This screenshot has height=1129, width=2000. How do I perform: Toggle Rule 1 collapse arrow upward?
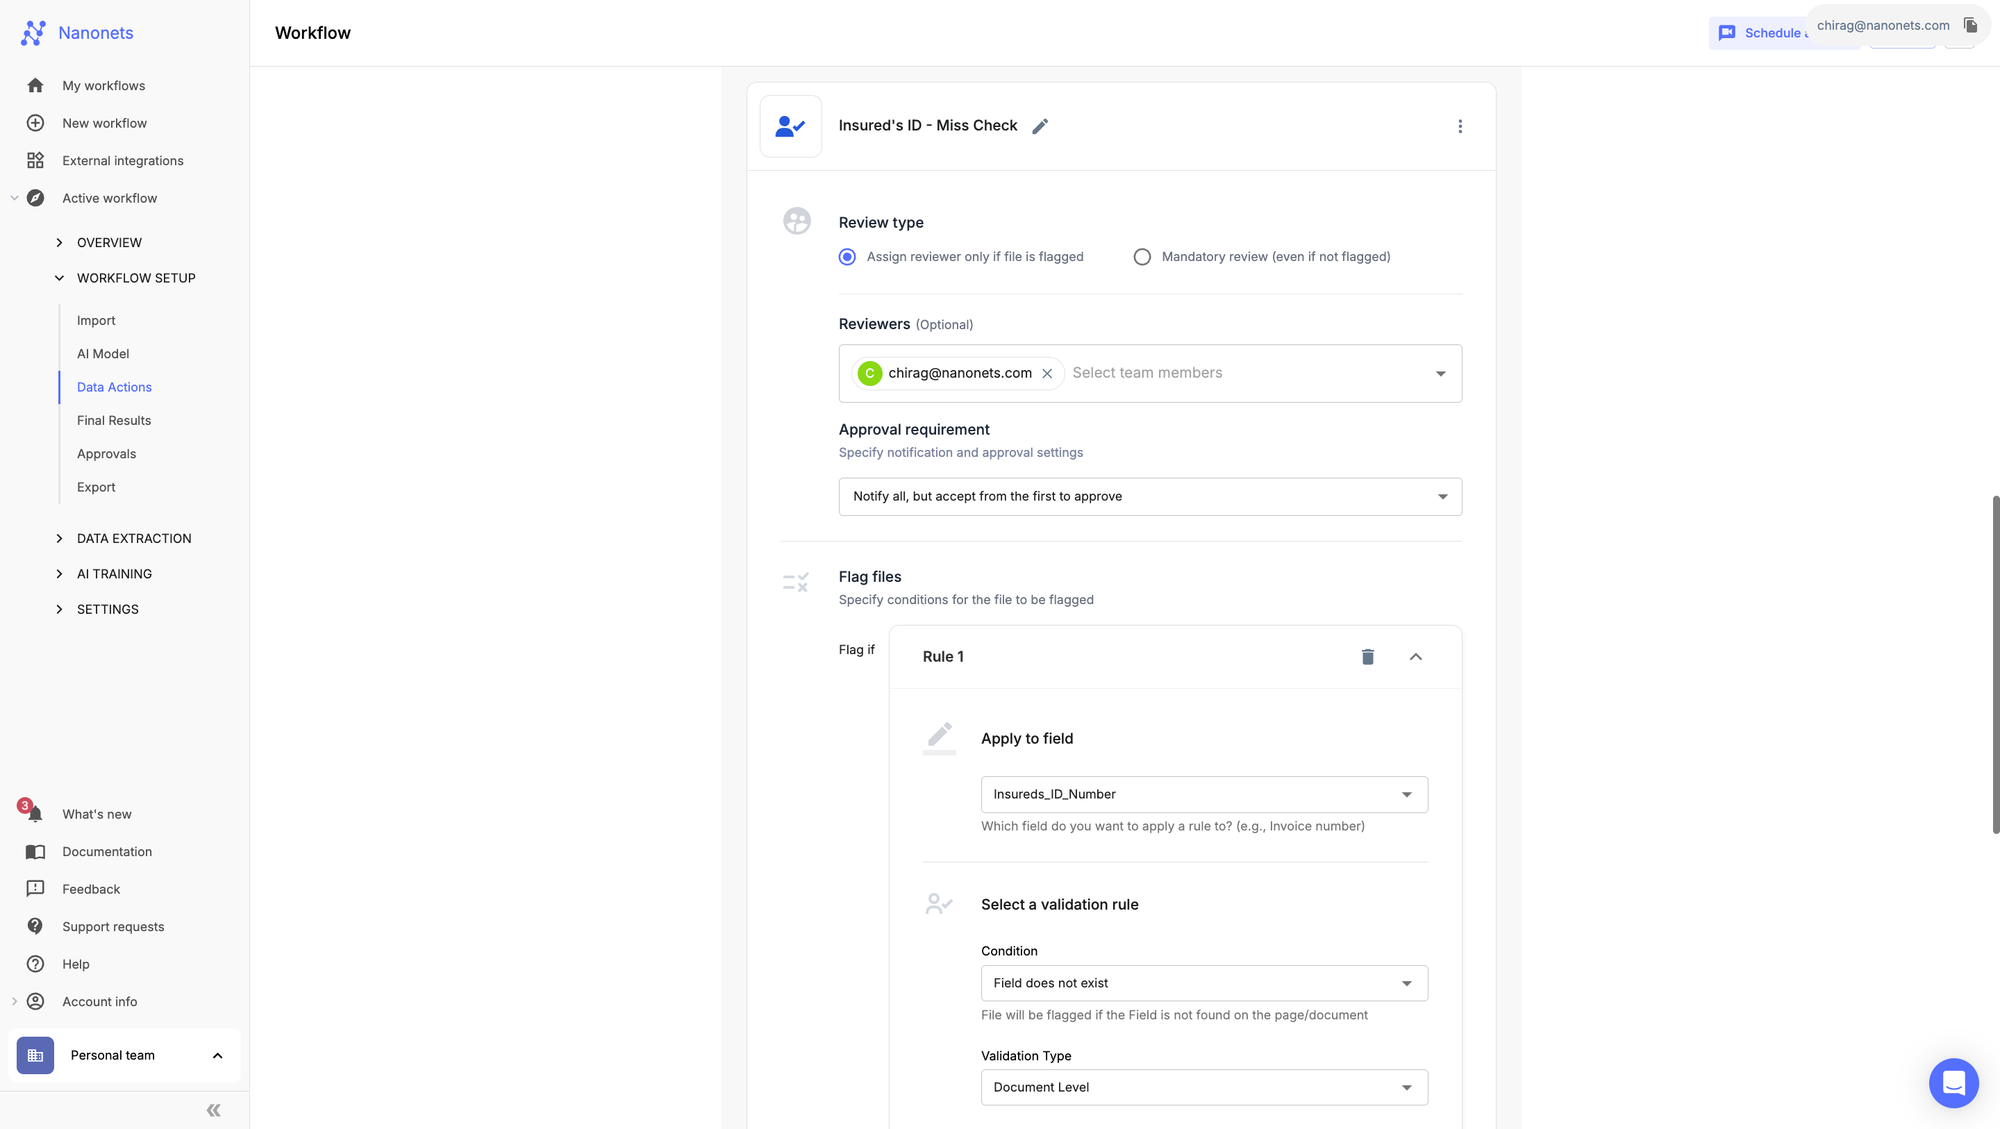click(x=1416, y=655)
